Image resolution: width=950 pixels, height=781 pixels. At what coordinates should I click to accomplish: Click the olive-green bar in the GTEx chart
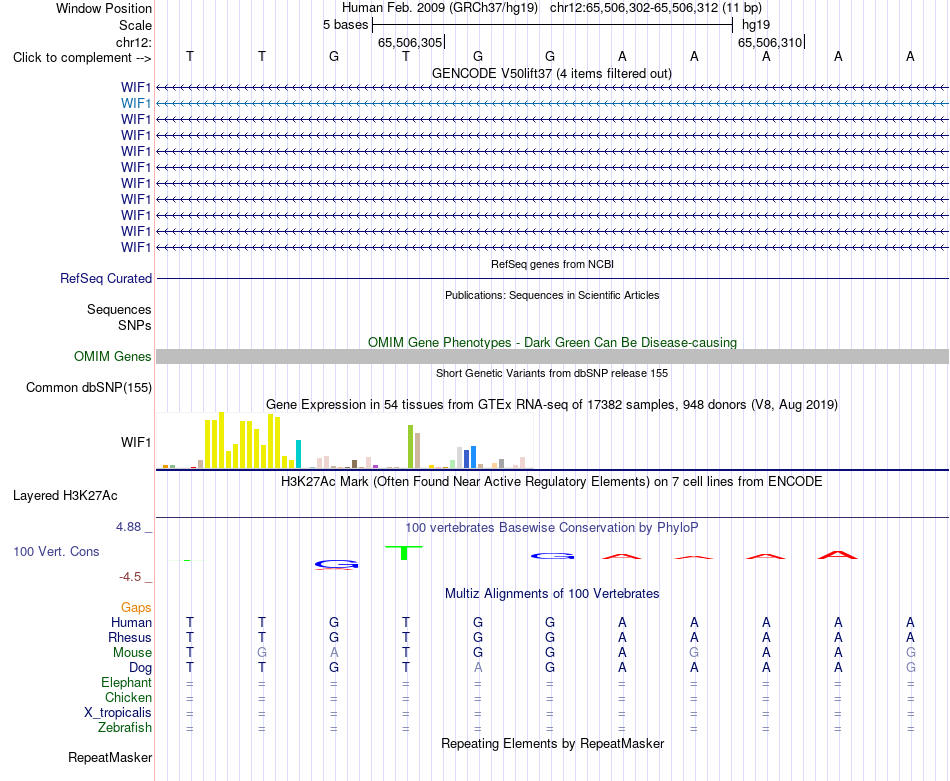[x=410, y=447]
